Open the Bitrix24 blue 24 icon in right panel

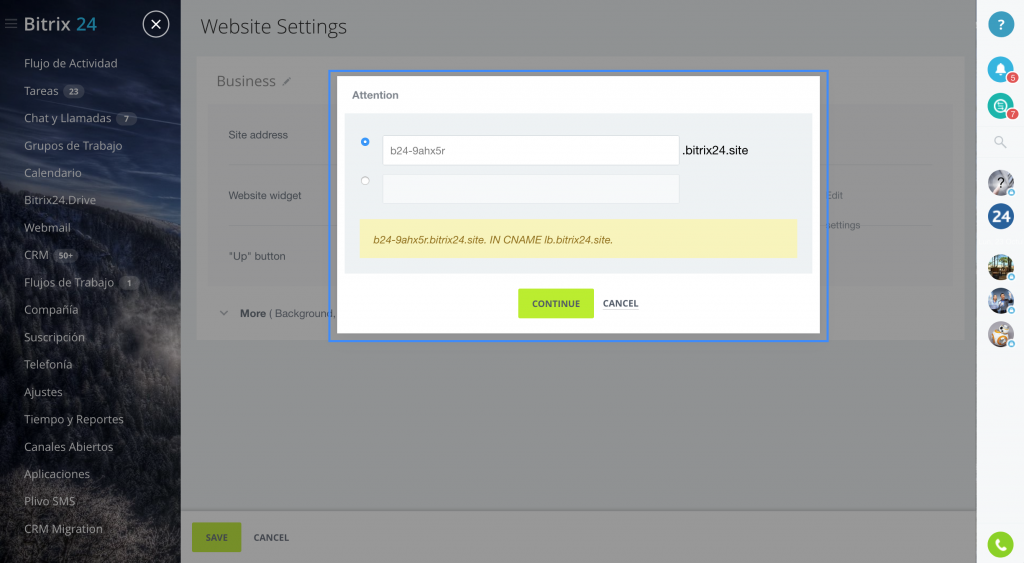pos(1000,216)
